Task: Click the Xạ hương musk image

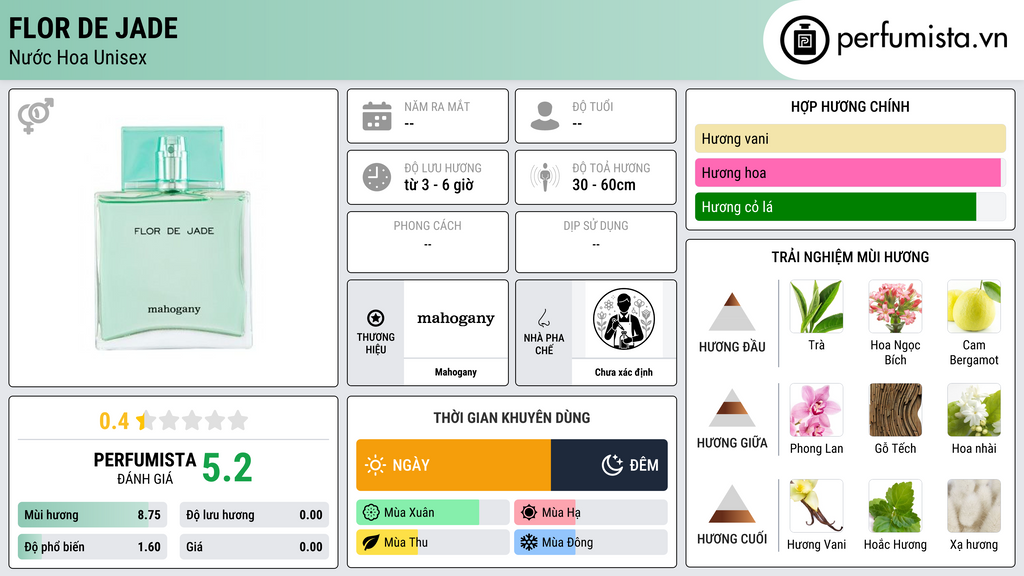Action: [x=974, y=506]
